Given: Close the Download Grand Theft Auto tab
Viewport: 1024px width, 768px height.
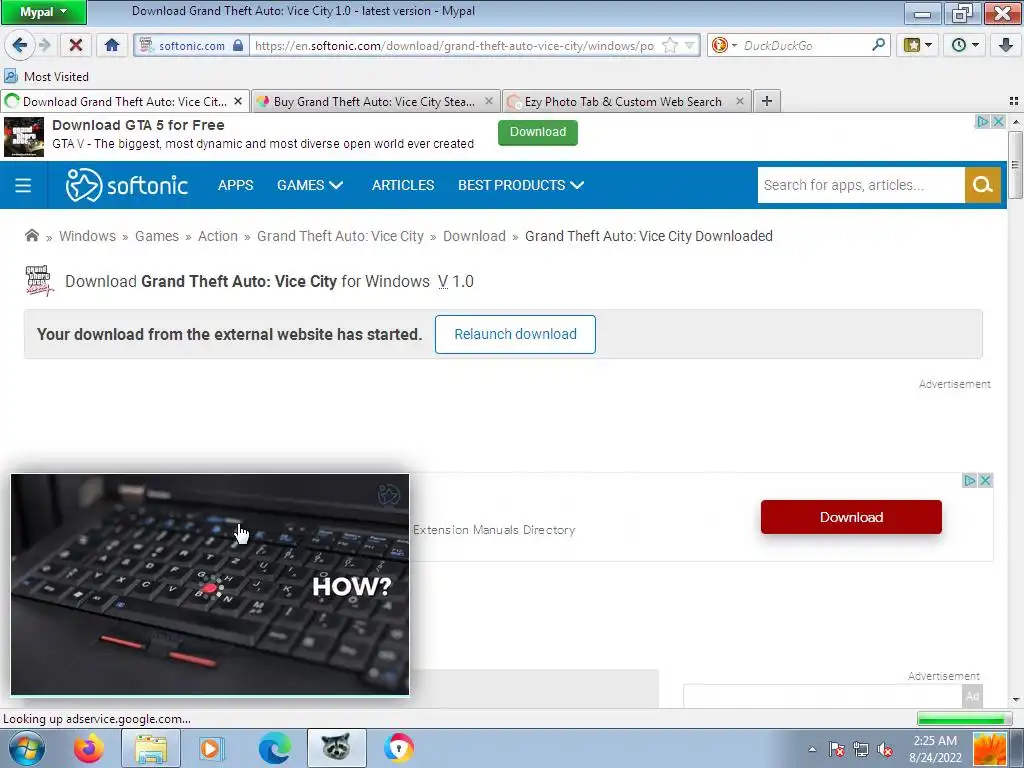Looking at the screenshot, I should [x=238, y=101].
